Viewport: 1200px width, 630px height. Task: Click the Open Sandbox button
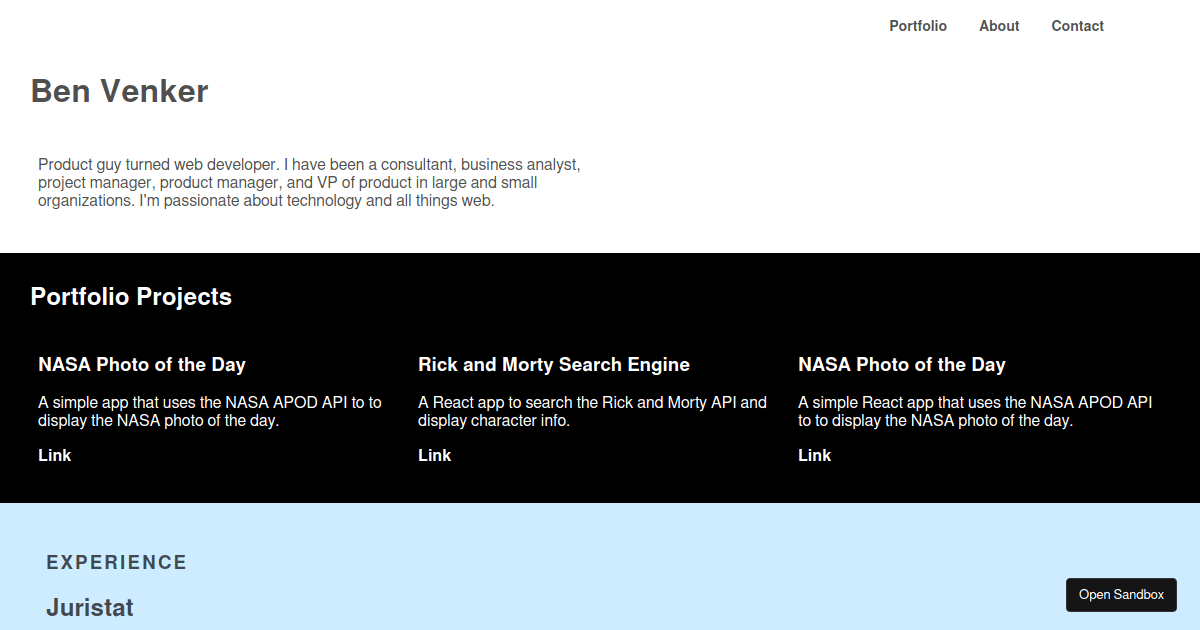1121,594
